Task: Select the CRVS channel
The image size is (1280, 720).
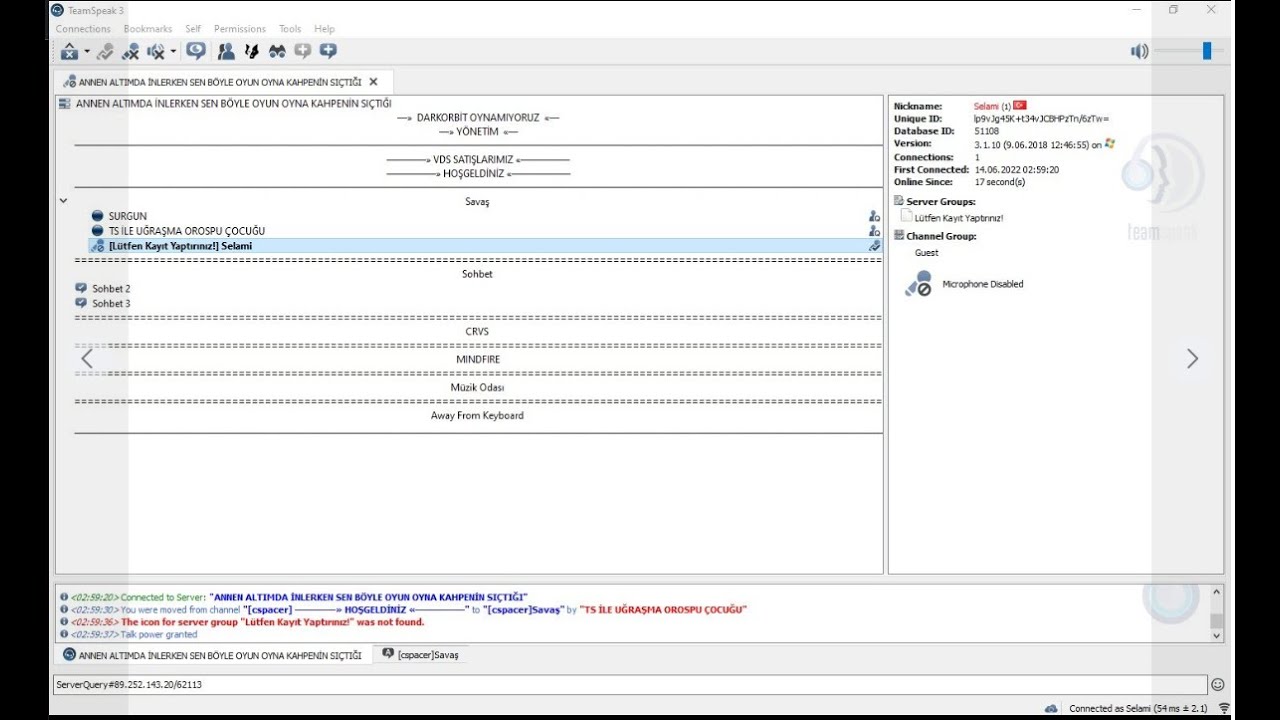Action: 477,331
